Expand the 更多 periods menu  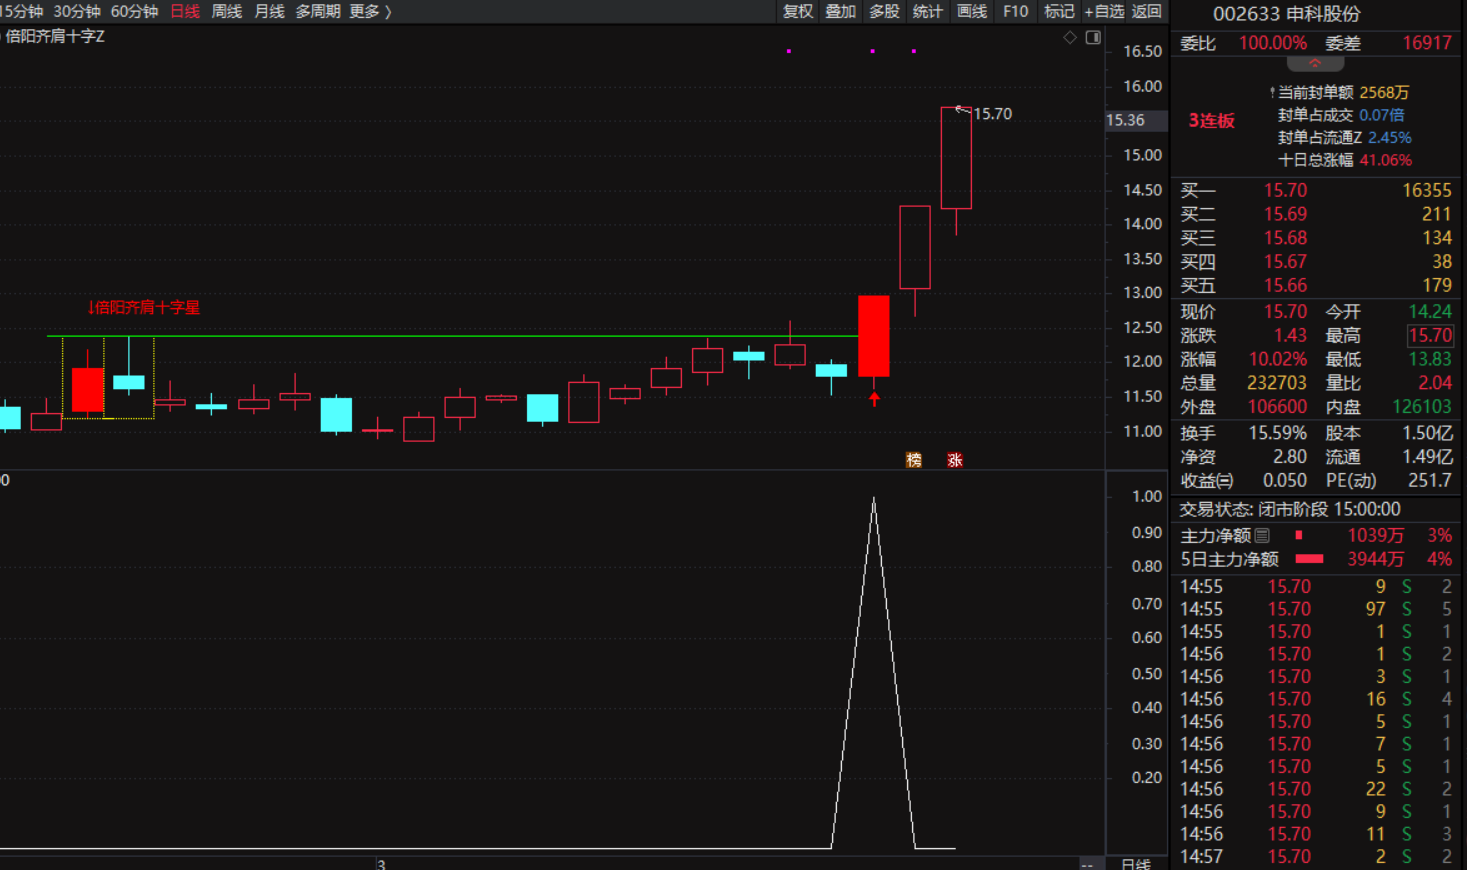click(x=370, y=11)
